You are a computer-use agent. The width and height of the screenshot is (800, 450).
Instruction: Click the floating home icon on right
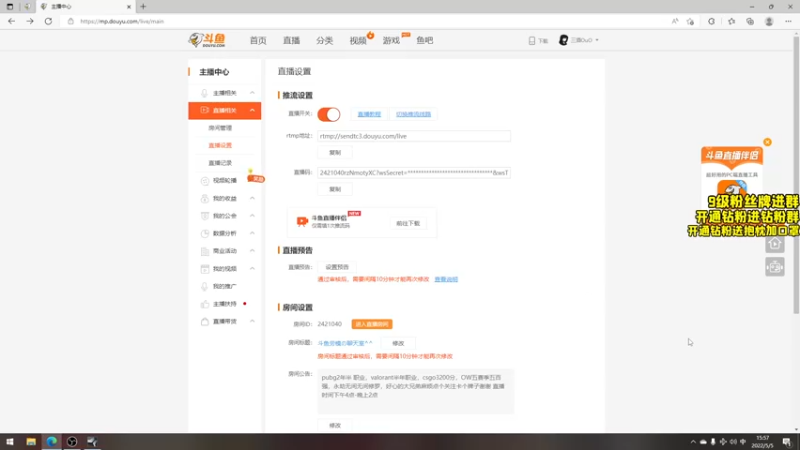click(x=774, y=244)
